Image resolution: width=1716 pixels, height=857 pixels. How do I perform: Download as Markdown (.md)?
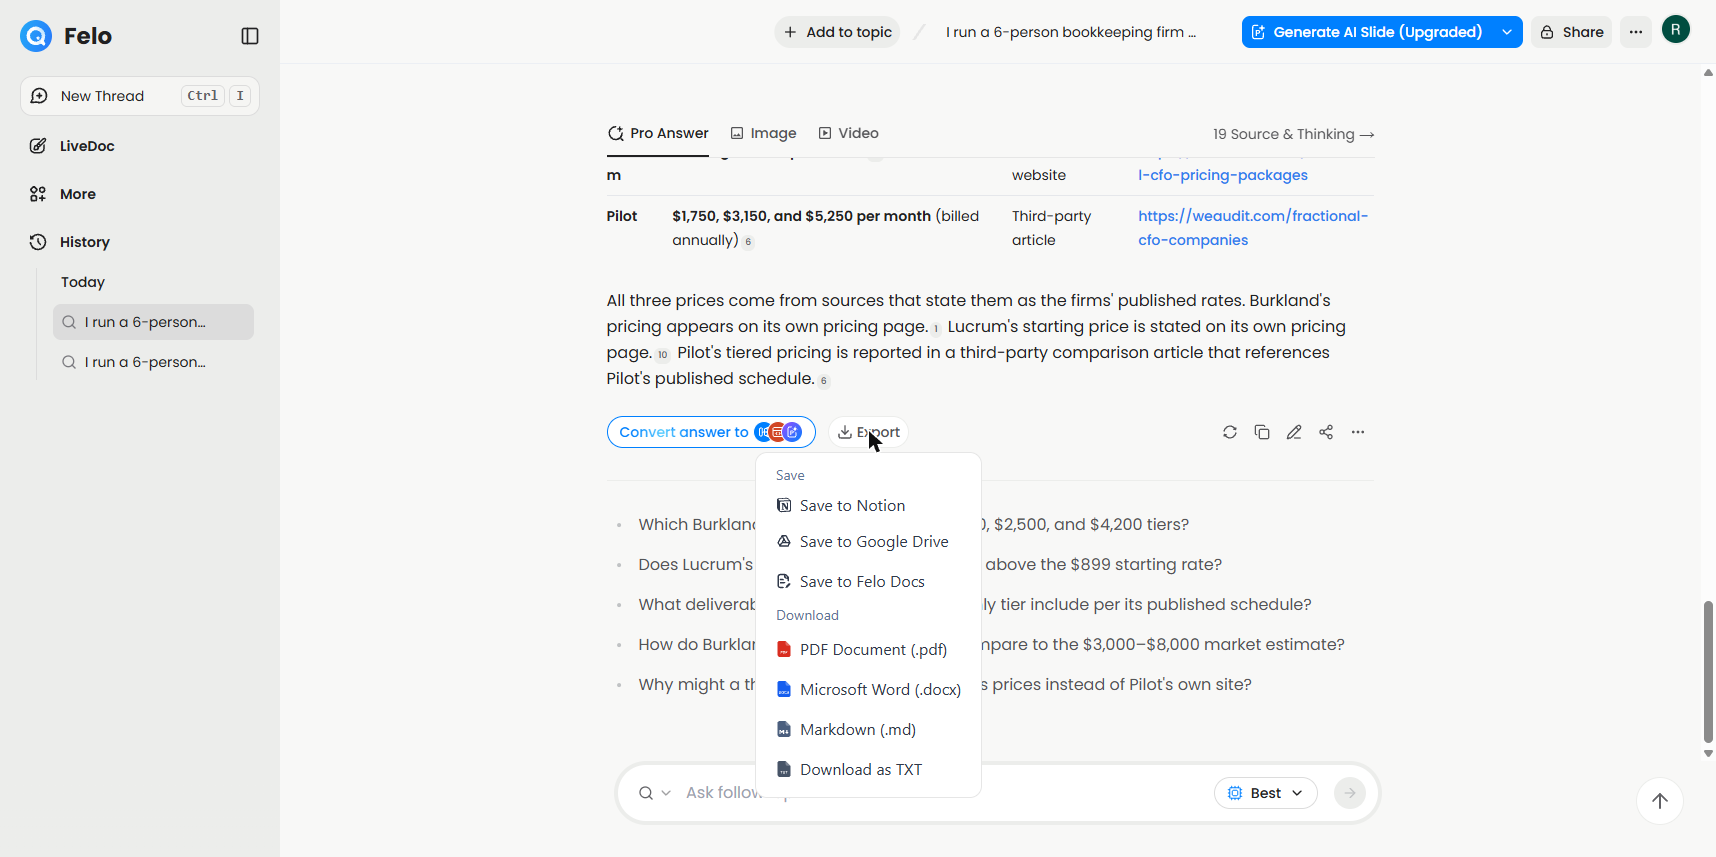pos(868,730)
